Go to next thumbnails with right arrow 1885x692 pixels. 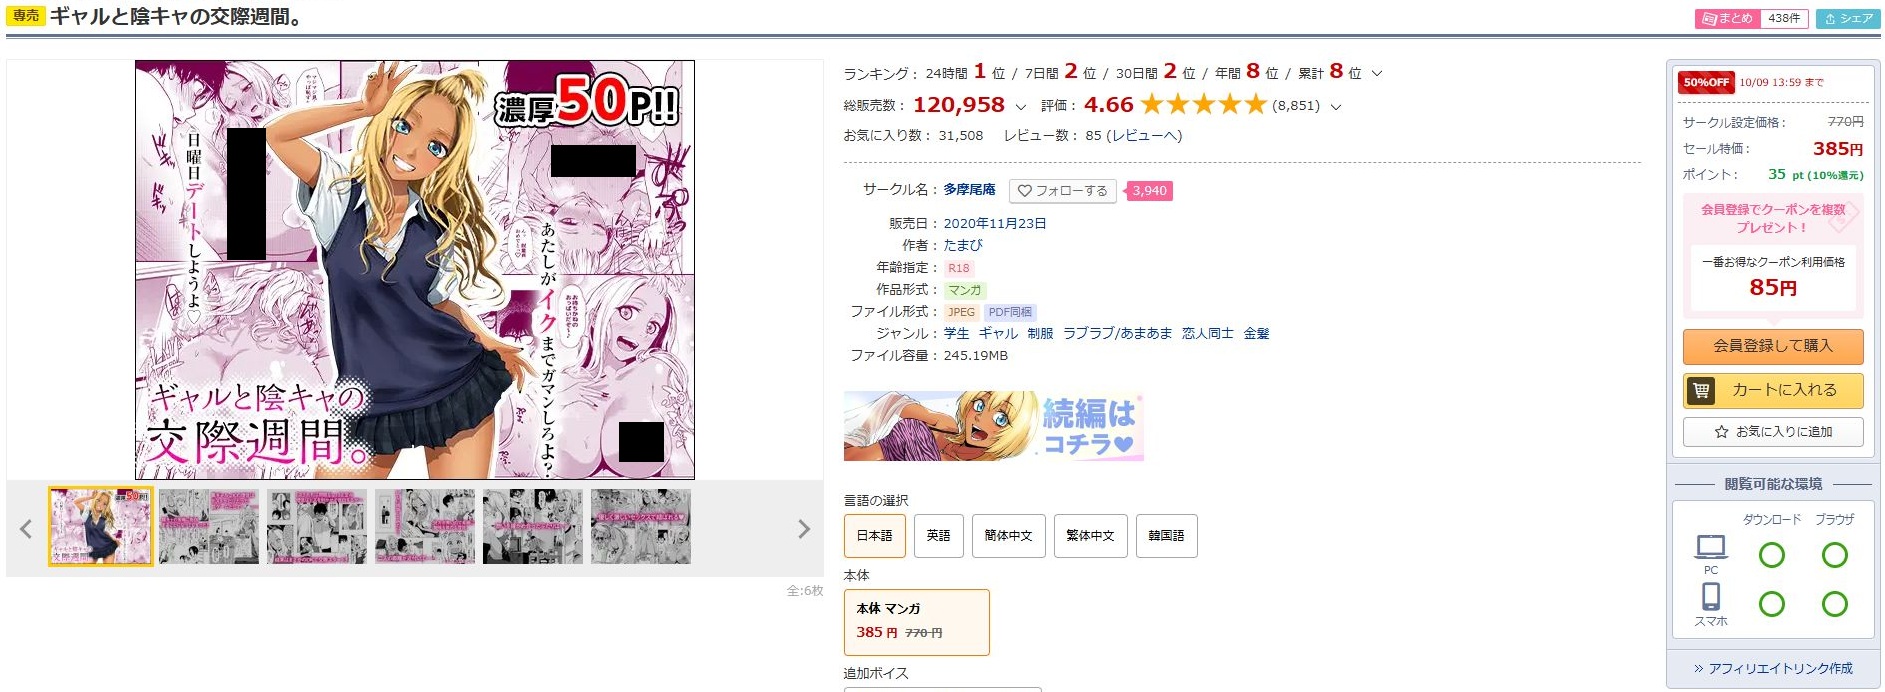pos(804,529)
